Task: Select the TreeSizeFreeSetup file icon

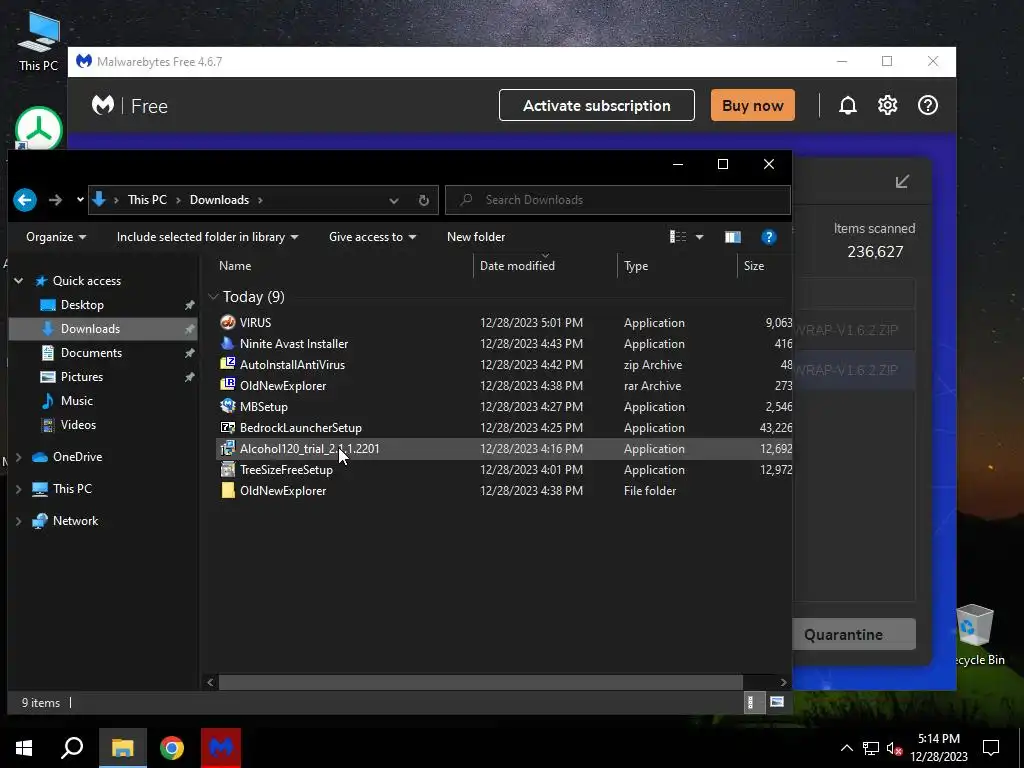Action: [228, 470]
